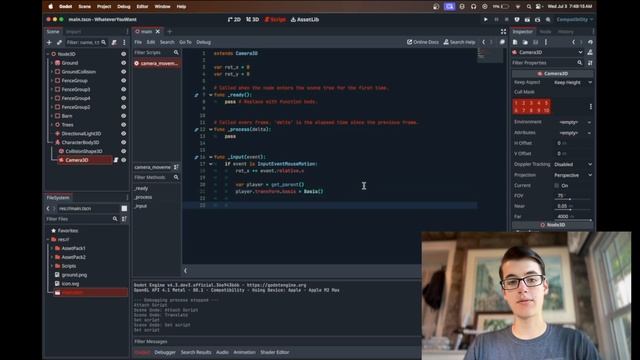Viewport: 640px width, 360px height.
Task: Fold the _input function at line 16
Action: [211, 157]
